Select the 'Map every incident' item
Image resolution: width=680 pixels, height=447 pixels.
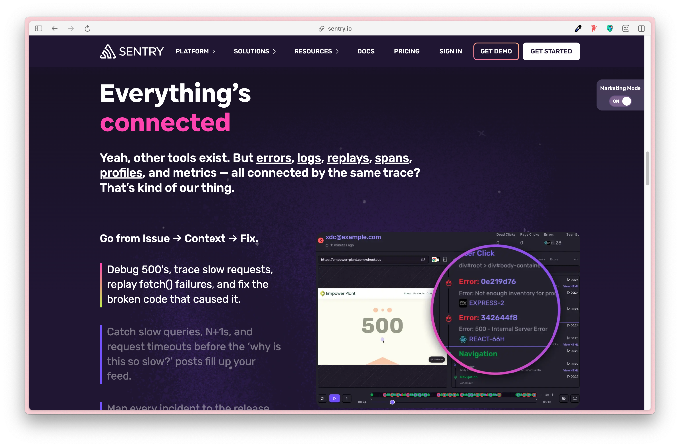[x=188, y=406]
